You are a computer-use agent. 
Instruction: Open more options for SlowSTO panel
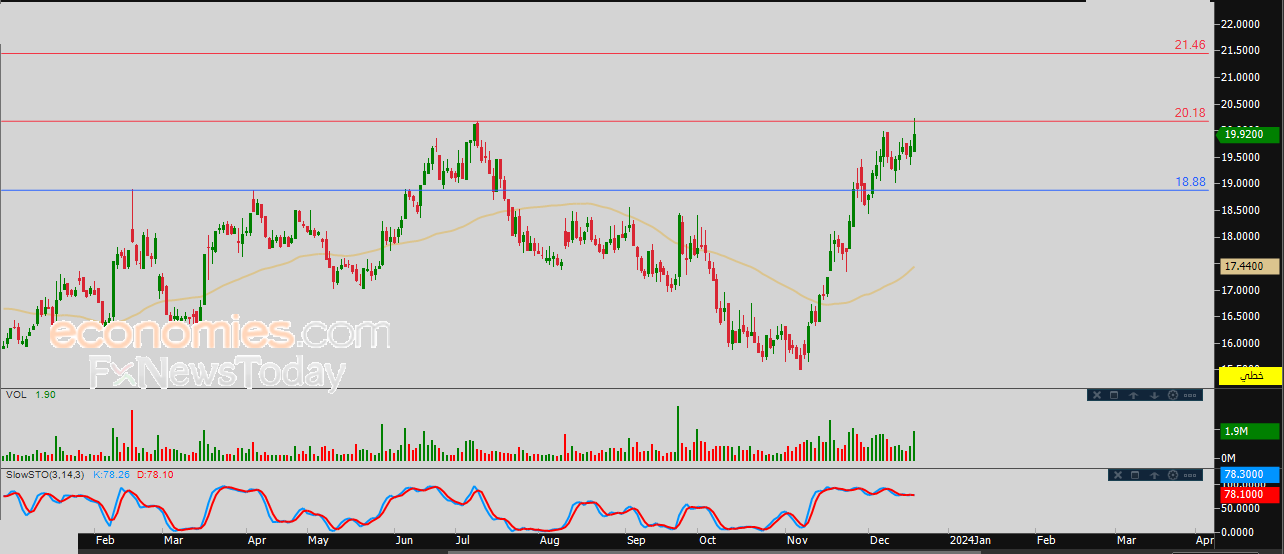pos(1190,475)
